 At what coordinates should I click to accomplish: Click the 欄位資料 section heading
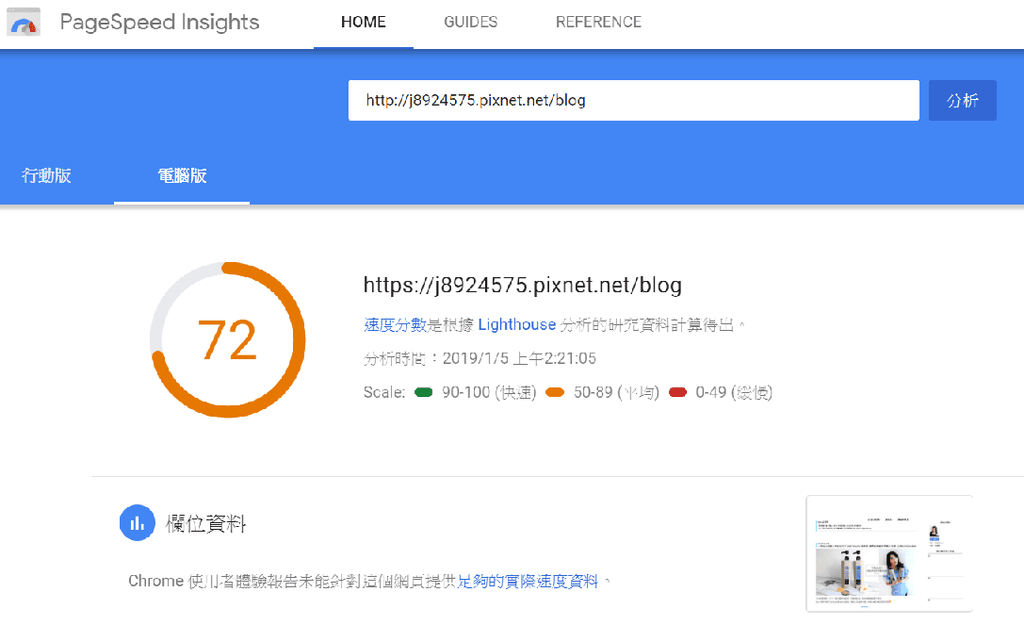coord(206,523)
